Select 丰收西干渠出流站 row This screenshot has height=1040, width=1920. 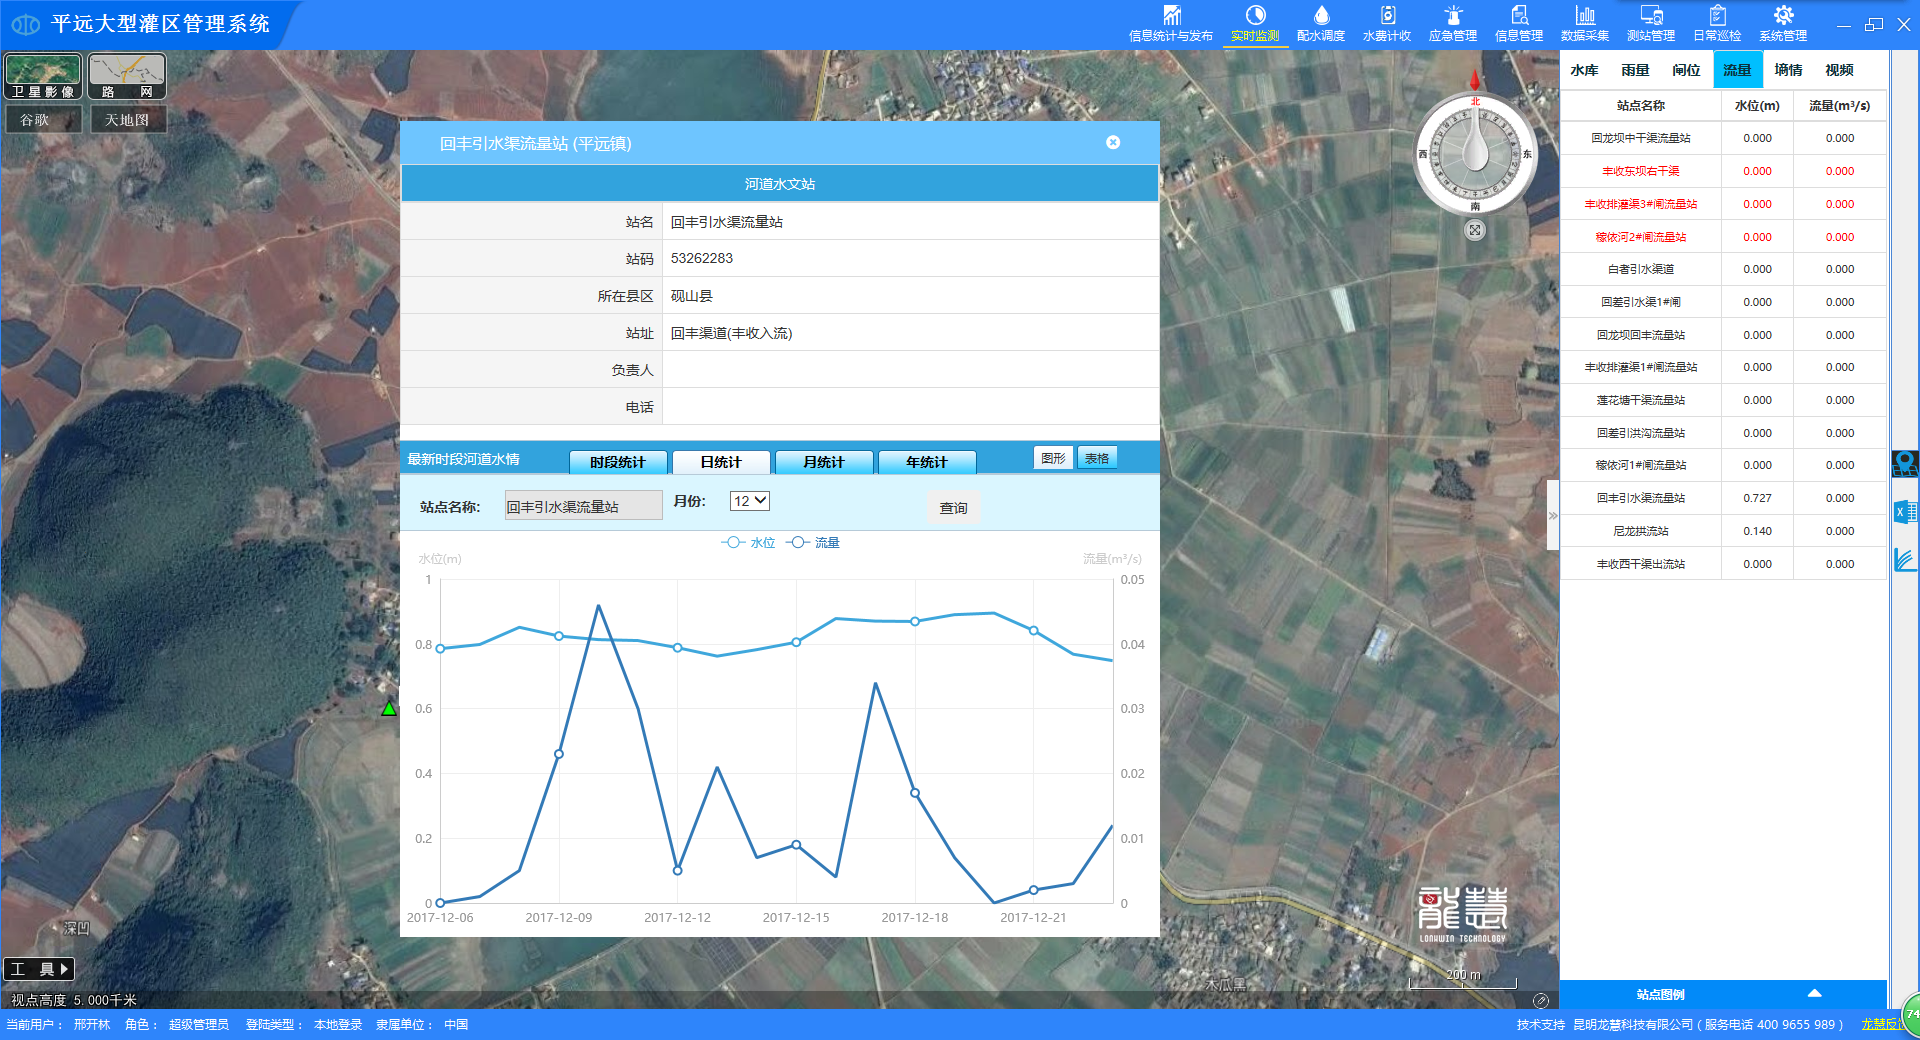[x=1723, y=564]
